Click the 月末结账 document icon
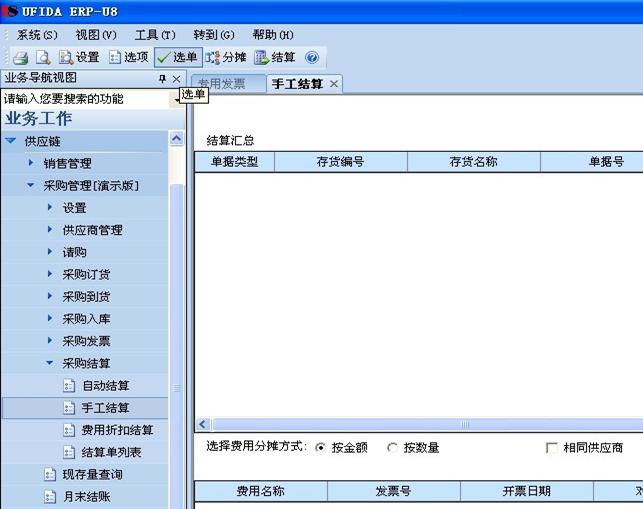The width and height of the screenshot is (643, 509). (50, 497)
